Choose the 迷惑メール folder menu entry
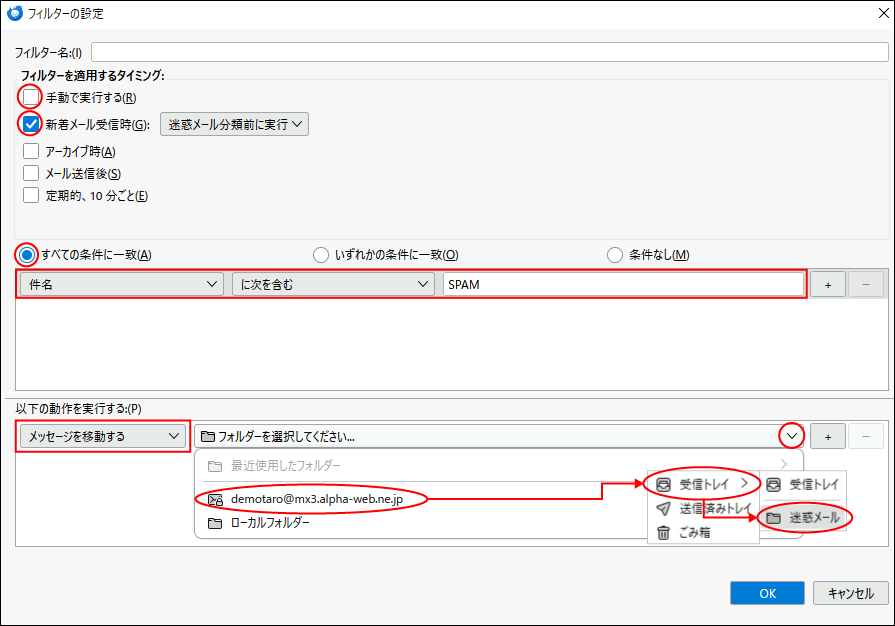This screenshot has height=626, width=895. pos(806,518)
